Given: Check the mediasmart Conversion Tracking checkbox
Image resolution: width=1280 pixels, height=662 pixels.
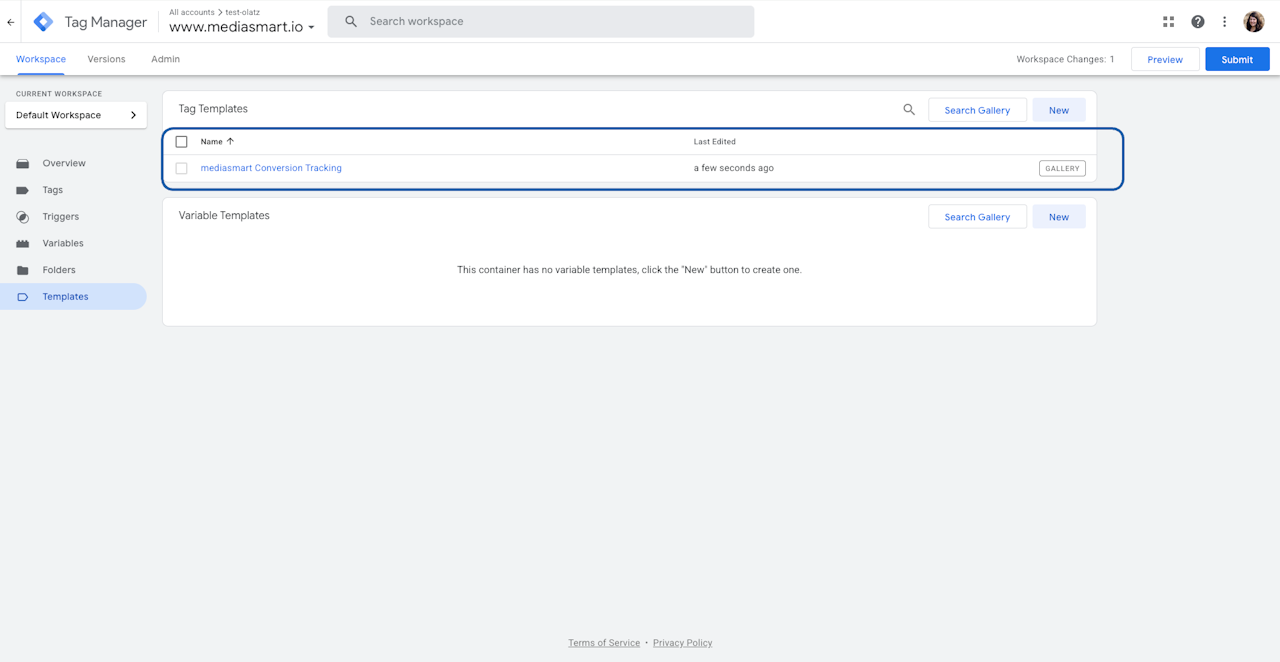Looking at the screenshot, I should (181, 168).
